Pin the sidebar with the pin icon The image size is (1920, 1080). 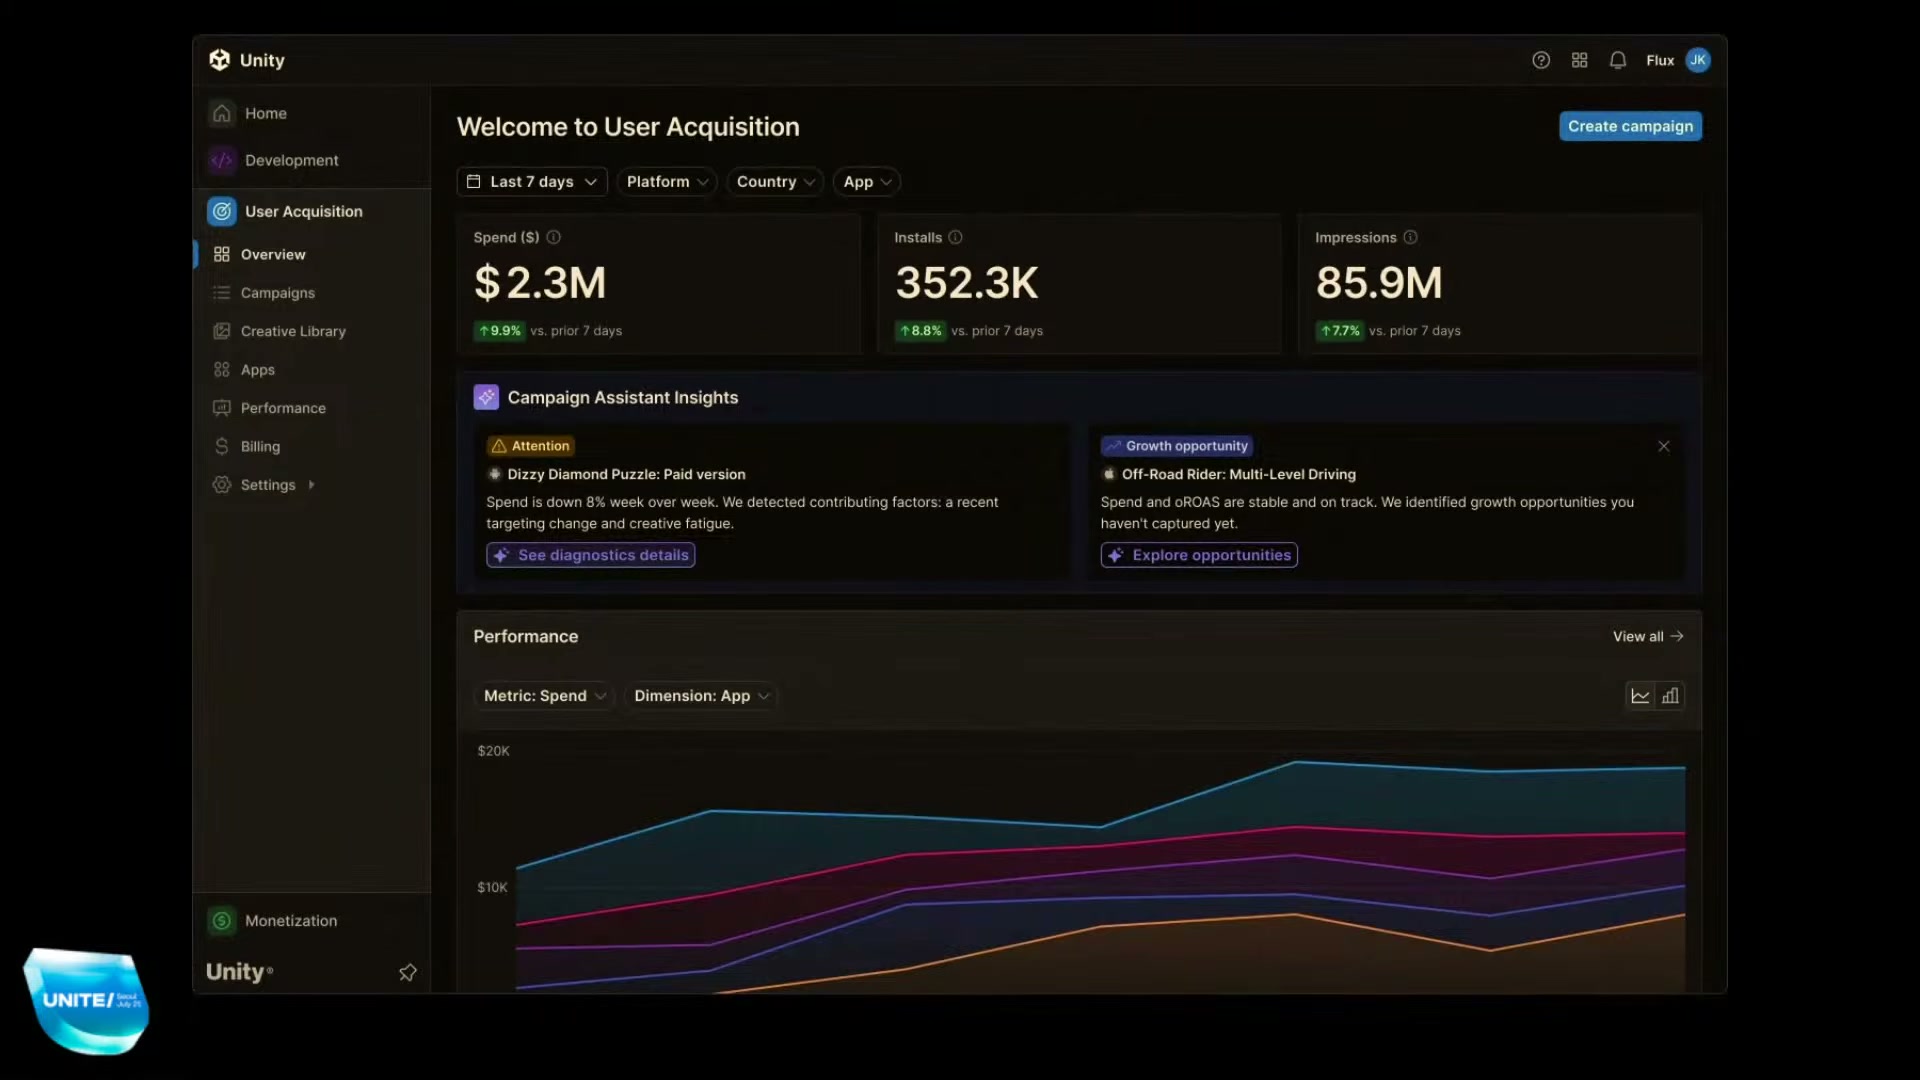pyautogui.click(x=408, y=972)
